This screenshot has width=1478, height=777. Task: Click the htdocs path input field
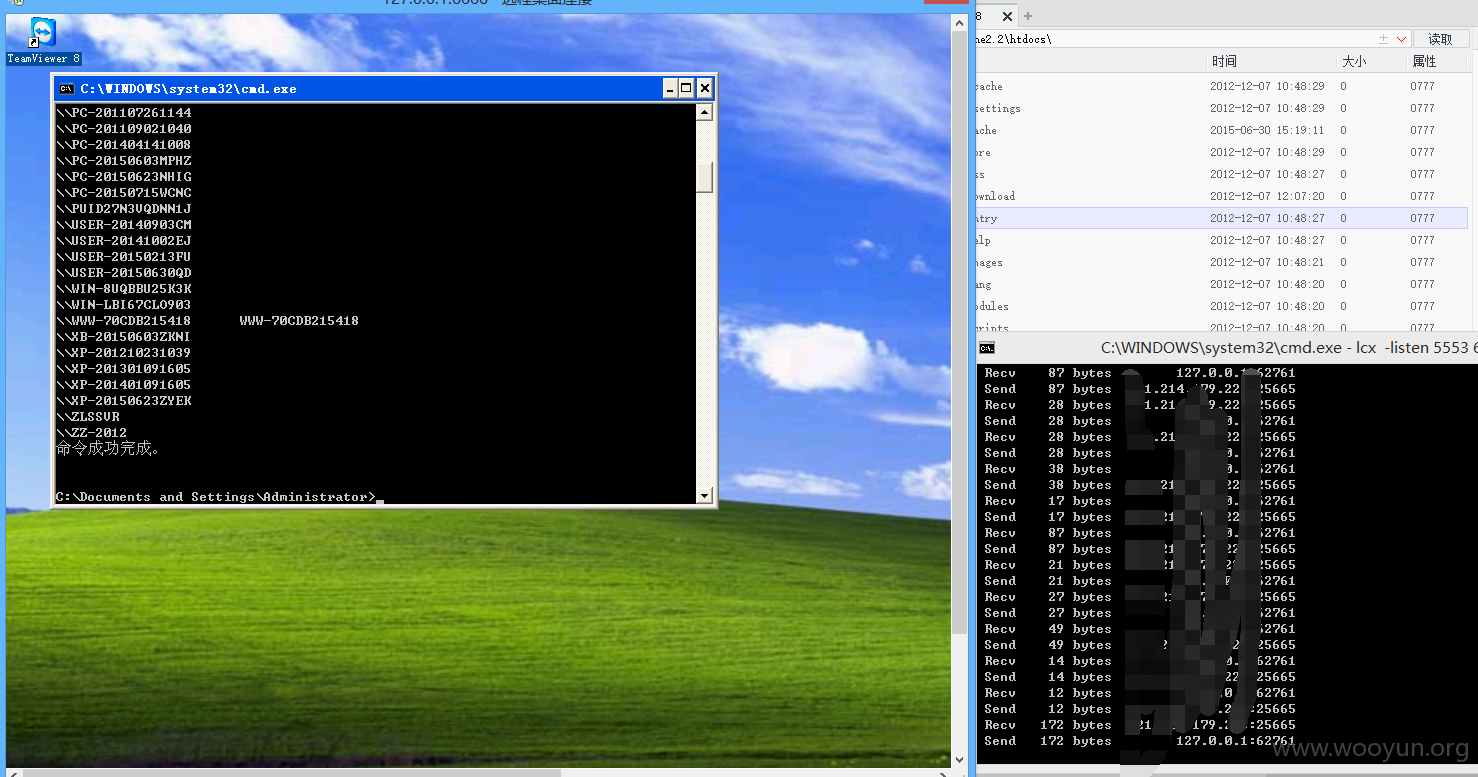point(1175,39)
